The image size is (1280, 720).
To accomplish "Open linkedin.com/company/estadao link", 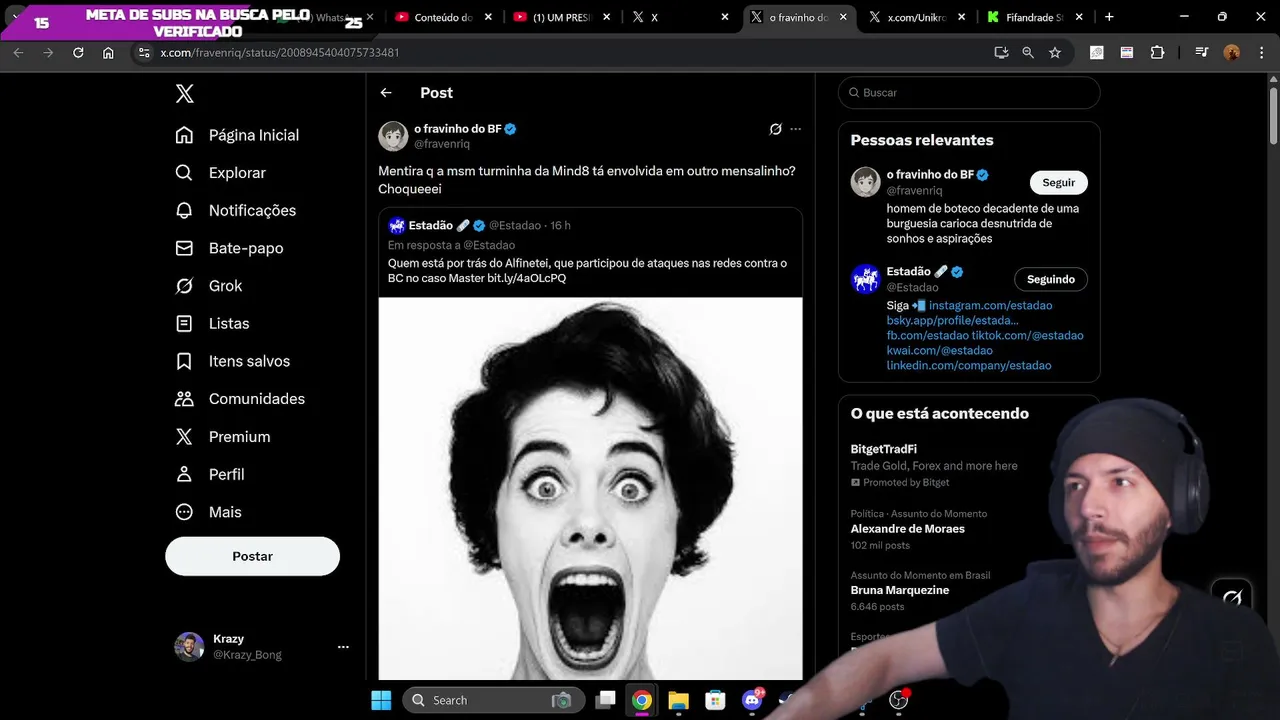I will tap(969, 366).
